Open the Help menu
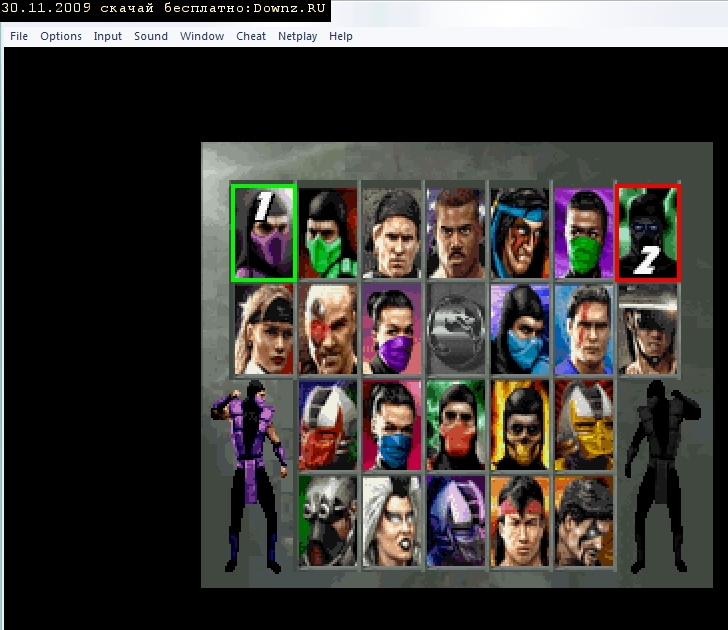 coord(341,36)
